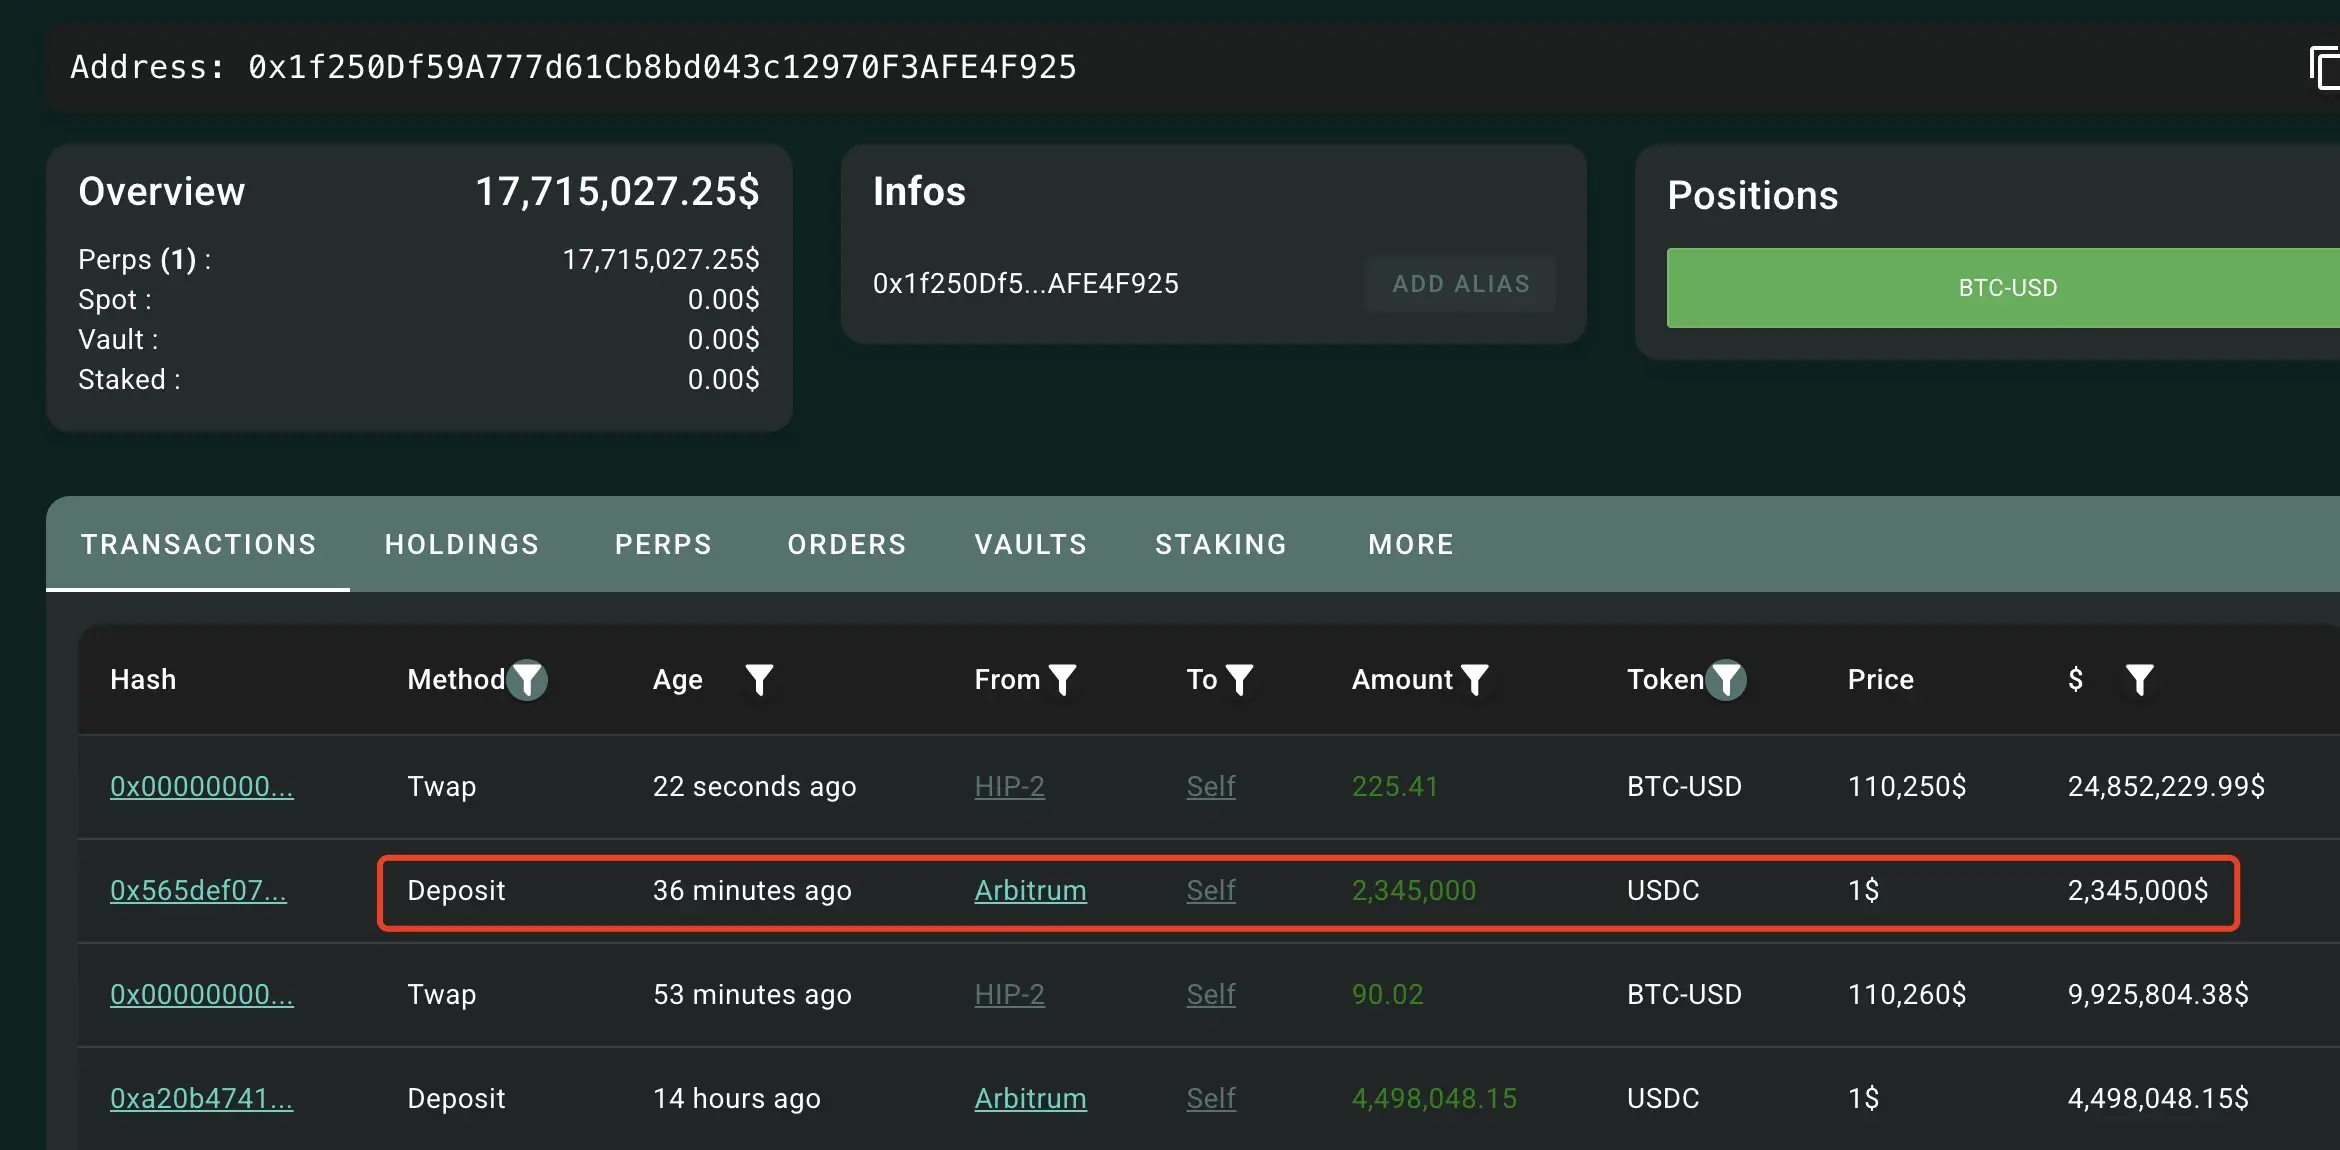The width and height of the screenshot is (2340, 1150).
Task: Switch to the Transactions tab
Action: point(198,544)
